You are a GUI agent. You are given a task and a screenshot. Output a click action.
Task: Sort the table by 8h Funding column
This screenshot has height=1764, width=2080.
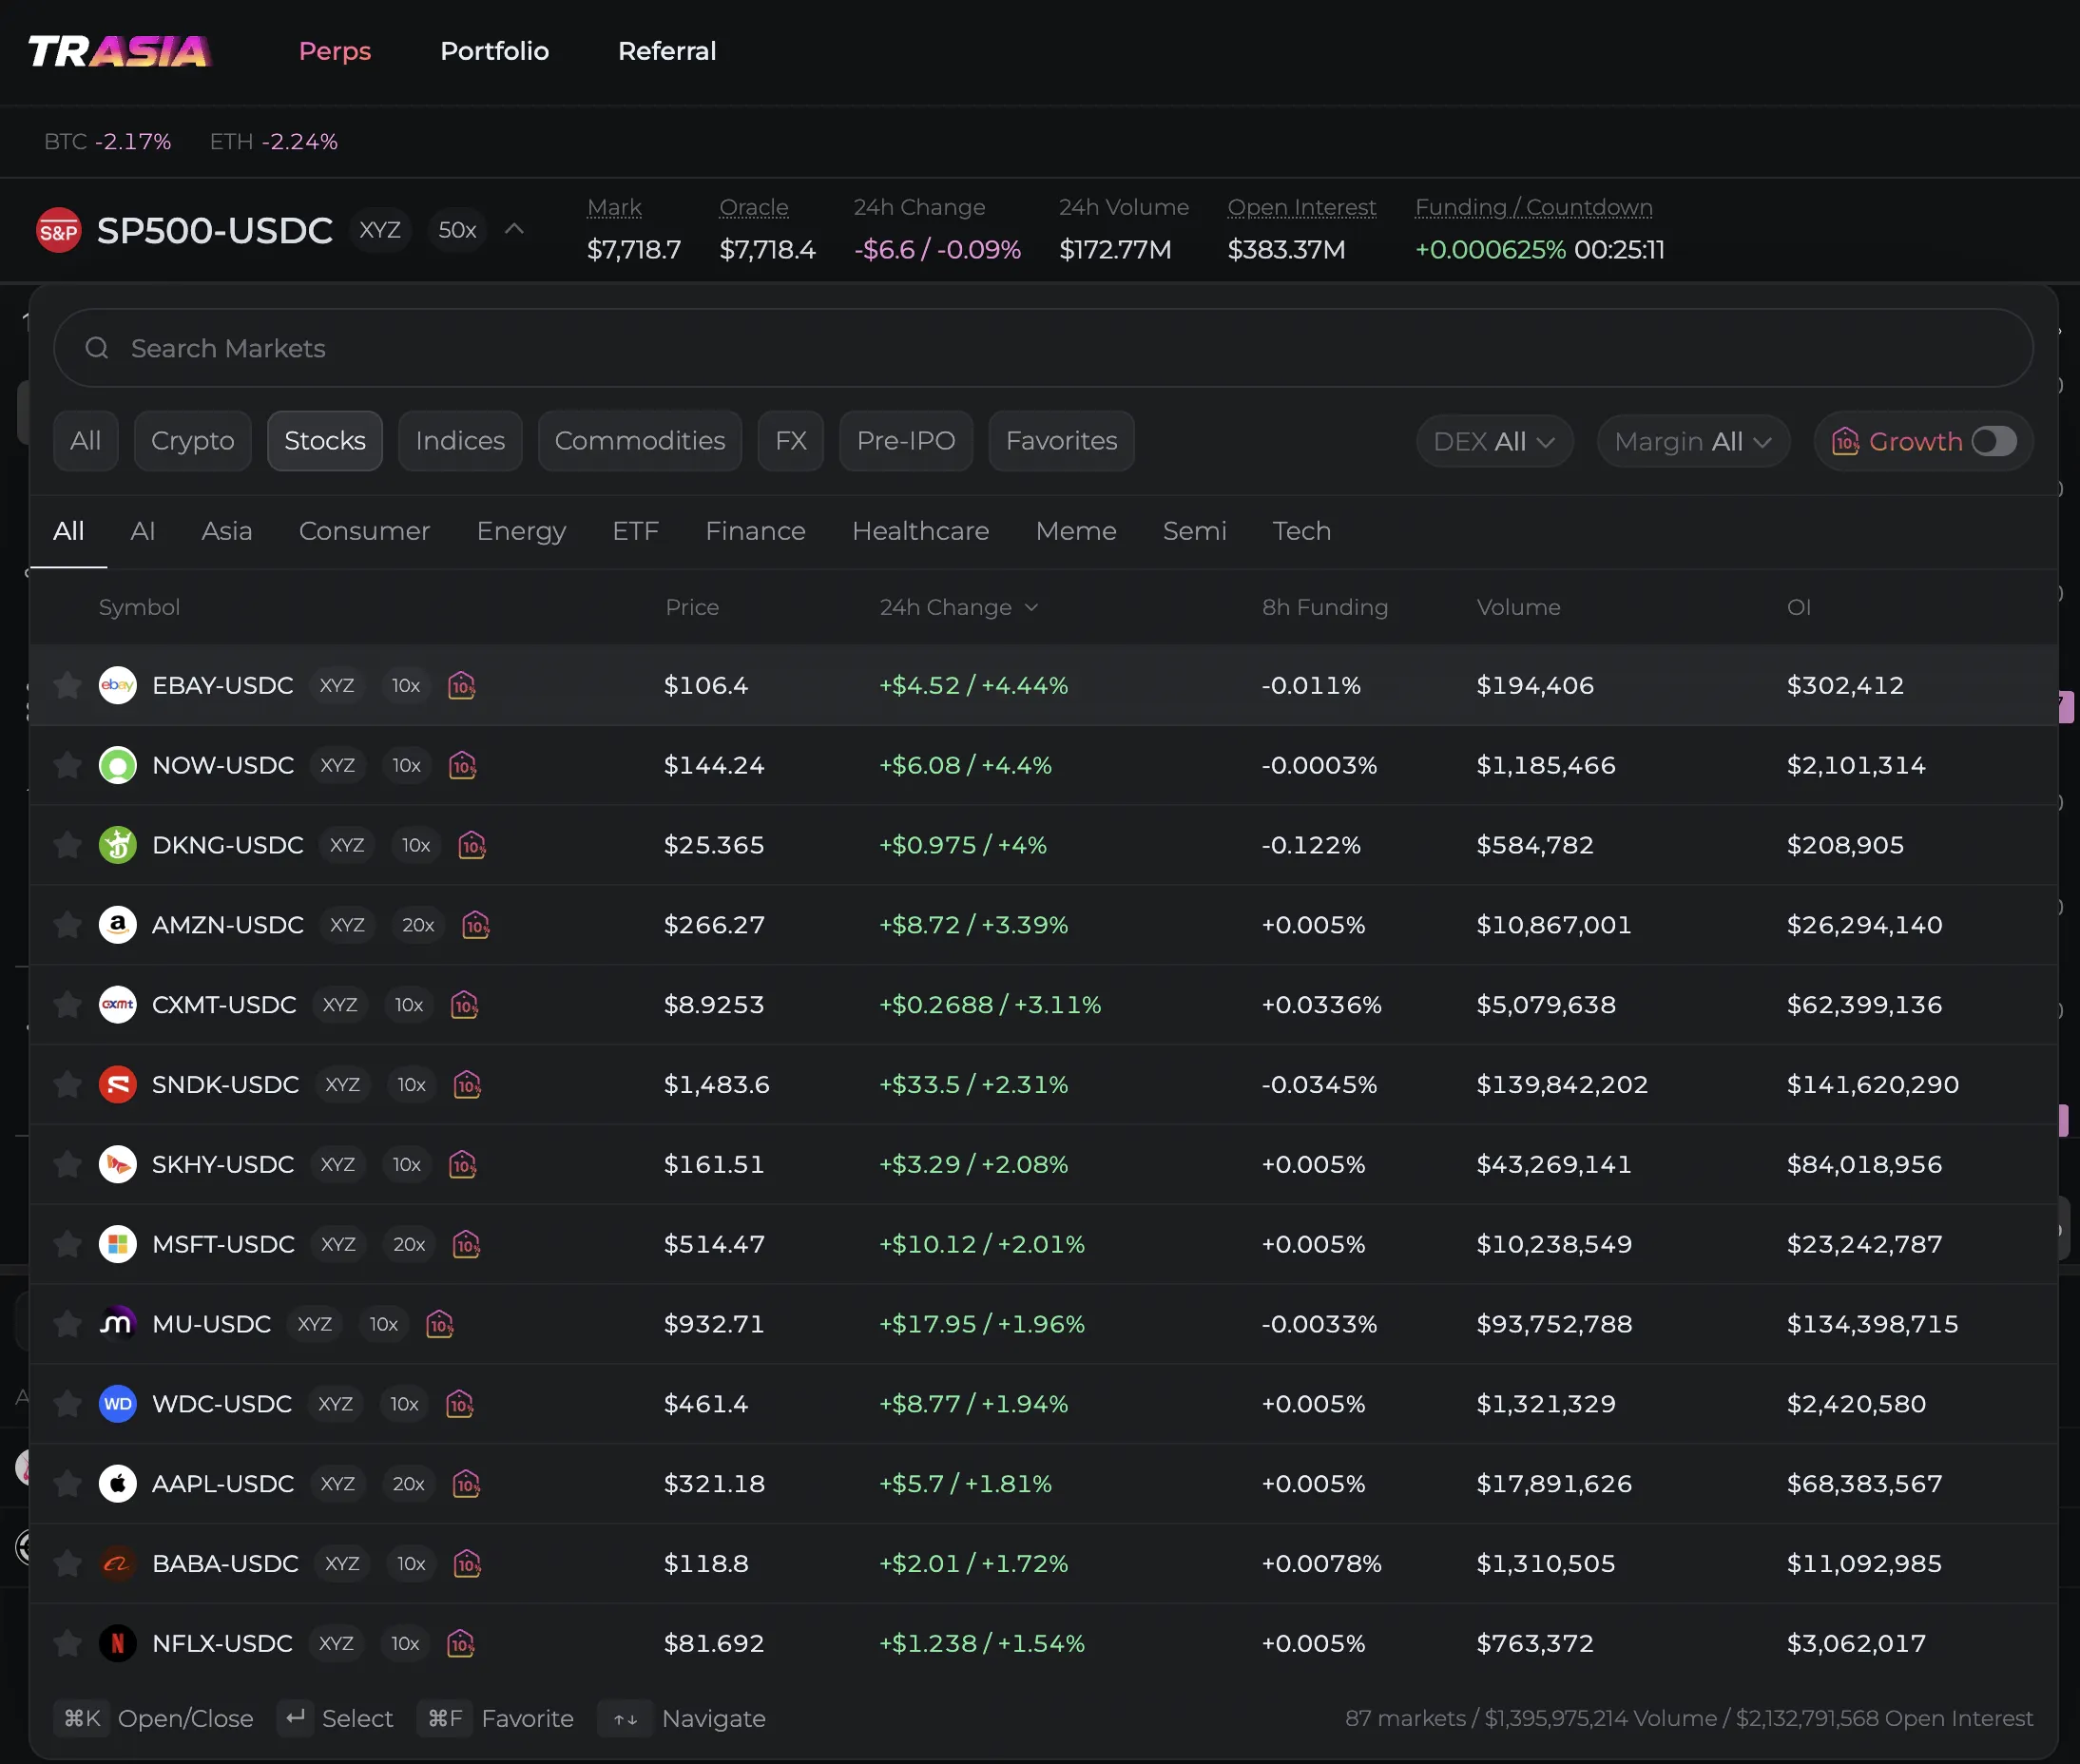coord(1325,607)
